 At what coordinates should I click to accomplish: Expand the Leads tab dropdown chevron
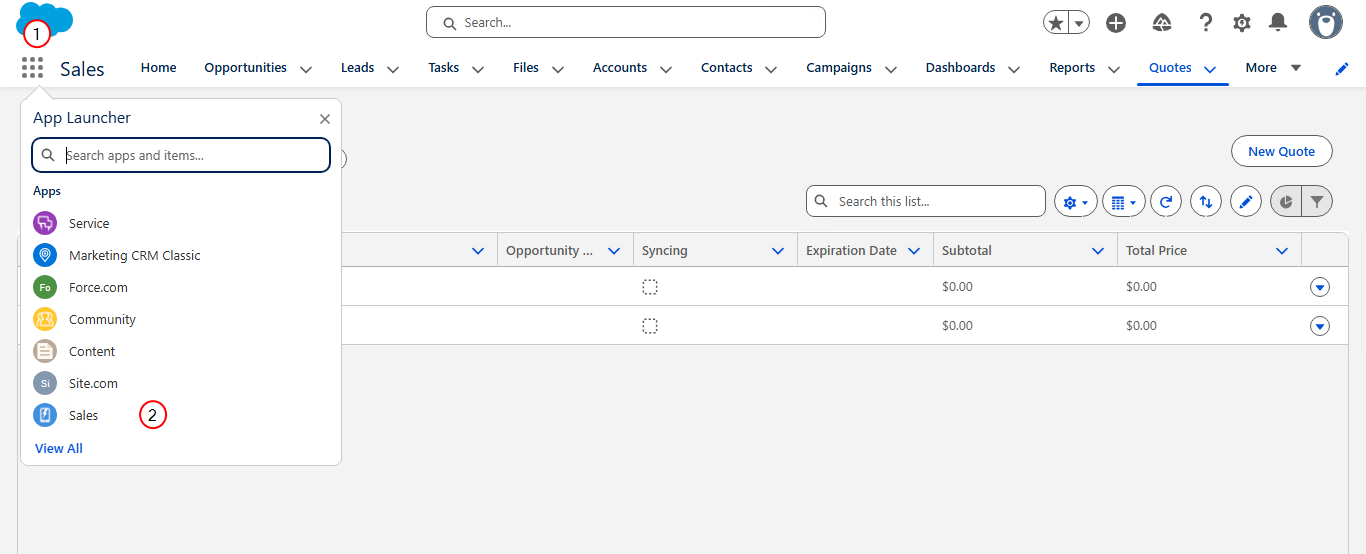tap(393, 69)
